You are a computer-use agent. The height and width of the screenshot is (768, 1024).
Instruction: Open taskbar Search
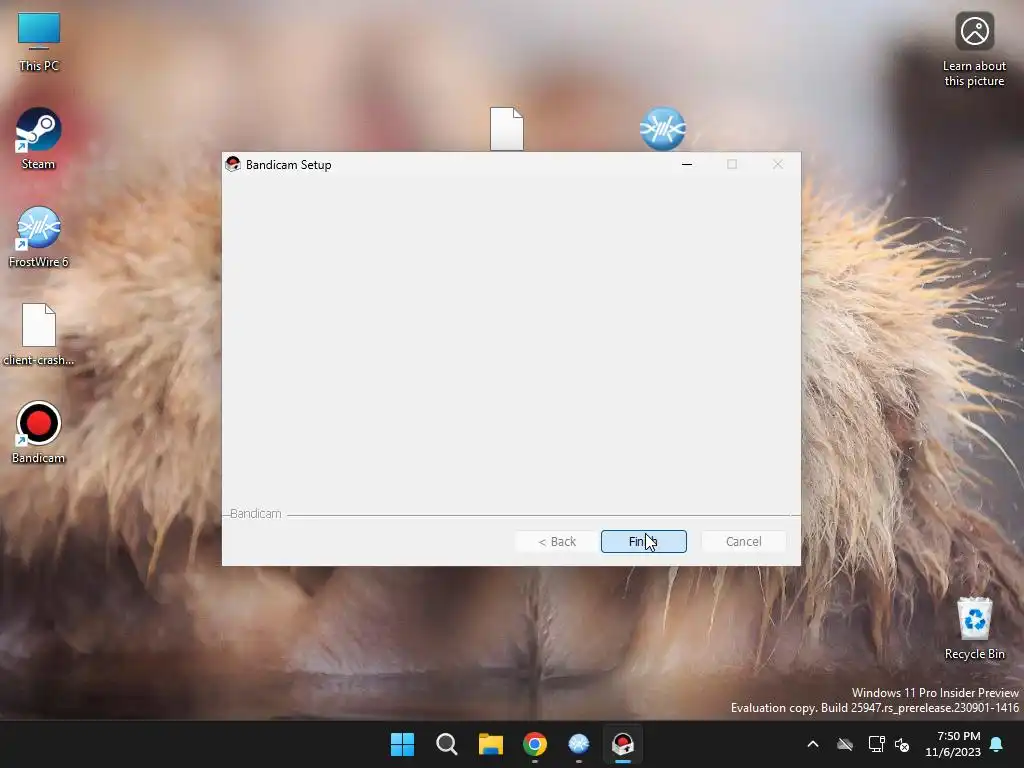click(447, 744)
